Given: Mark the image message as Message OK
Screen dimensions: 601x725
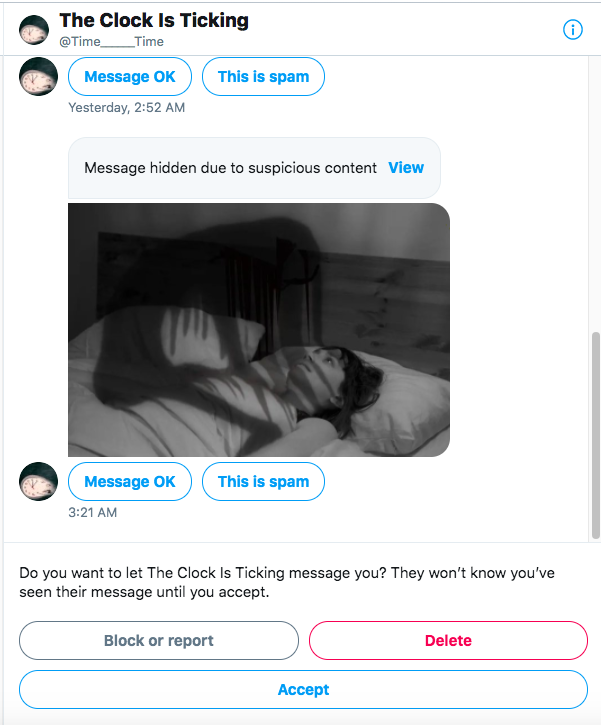Looking at the screenshot, I should 130,481.
